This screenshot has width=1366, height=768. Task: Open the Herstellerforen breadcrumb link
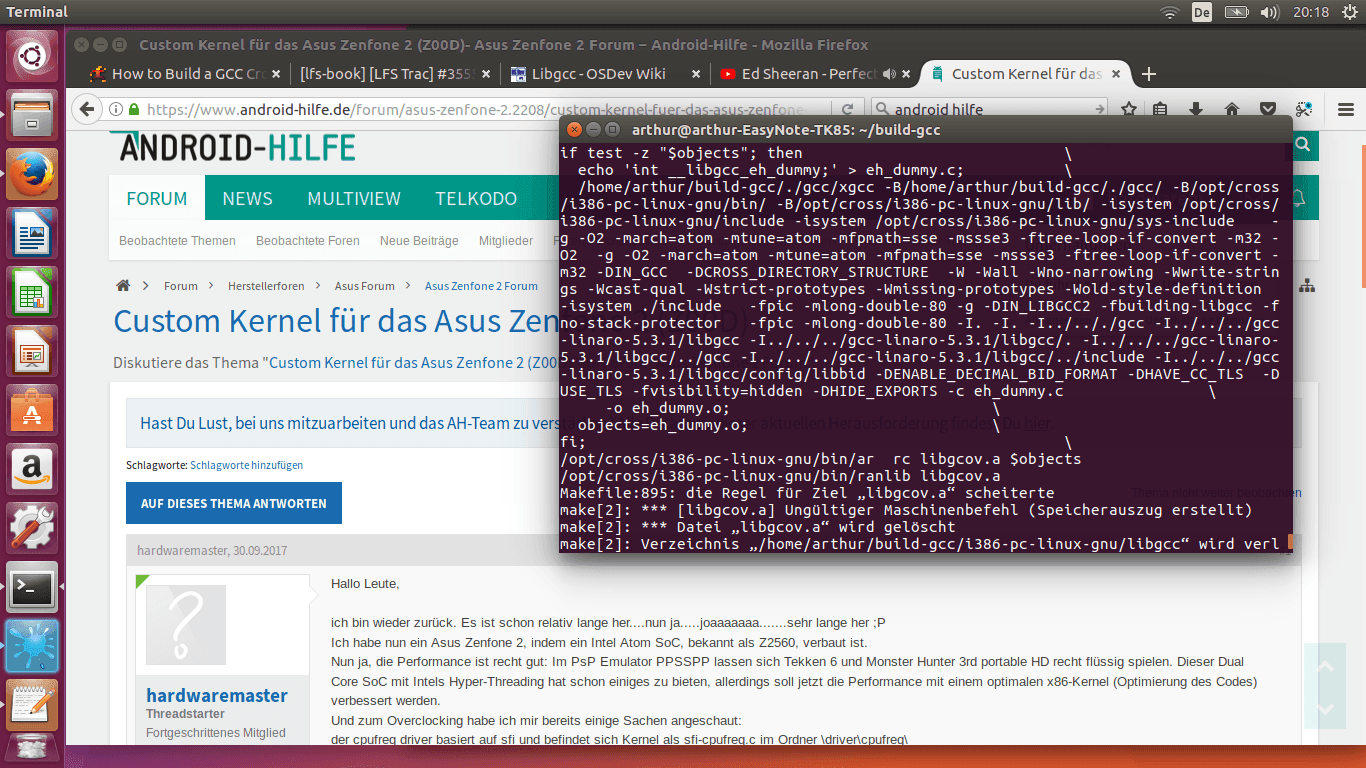tap(266, 286)
